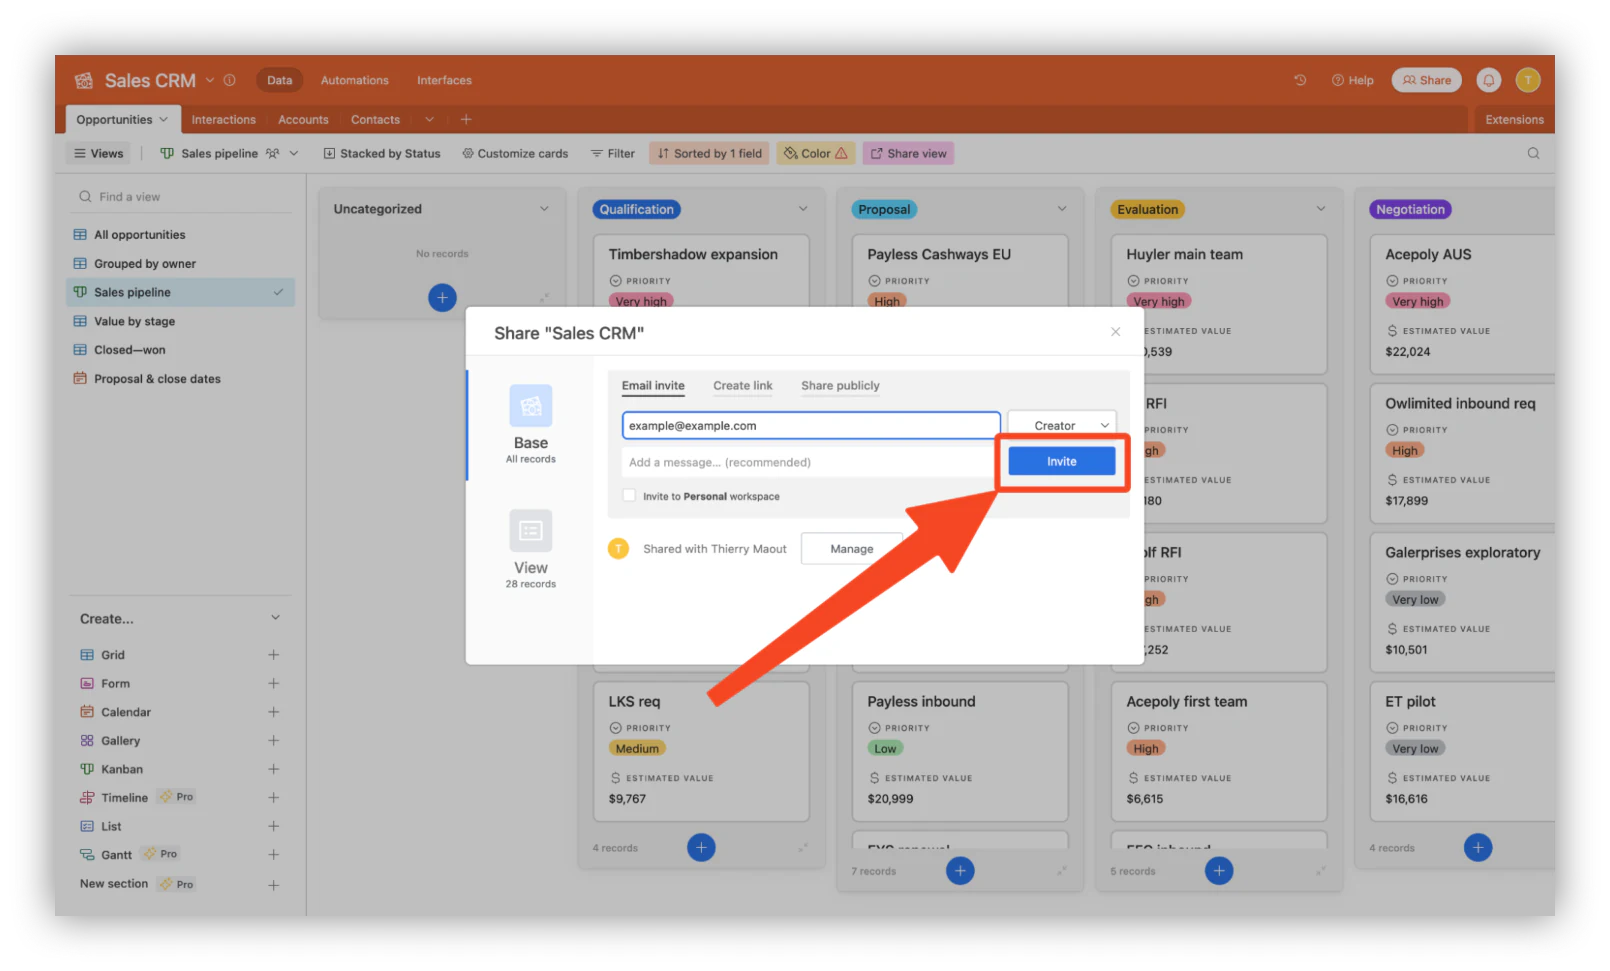Open the base history clock icon
The height and width of the screenshot is (971, 1610).
pos(1300,80)
